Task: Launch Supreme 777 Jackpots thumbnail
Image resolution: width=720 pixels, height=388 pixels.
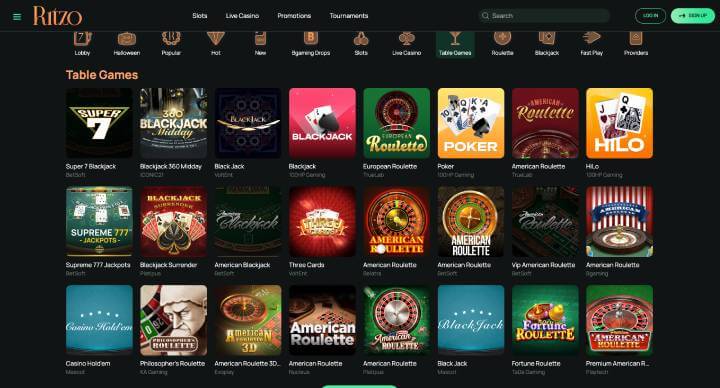Action: pos(99,222)
